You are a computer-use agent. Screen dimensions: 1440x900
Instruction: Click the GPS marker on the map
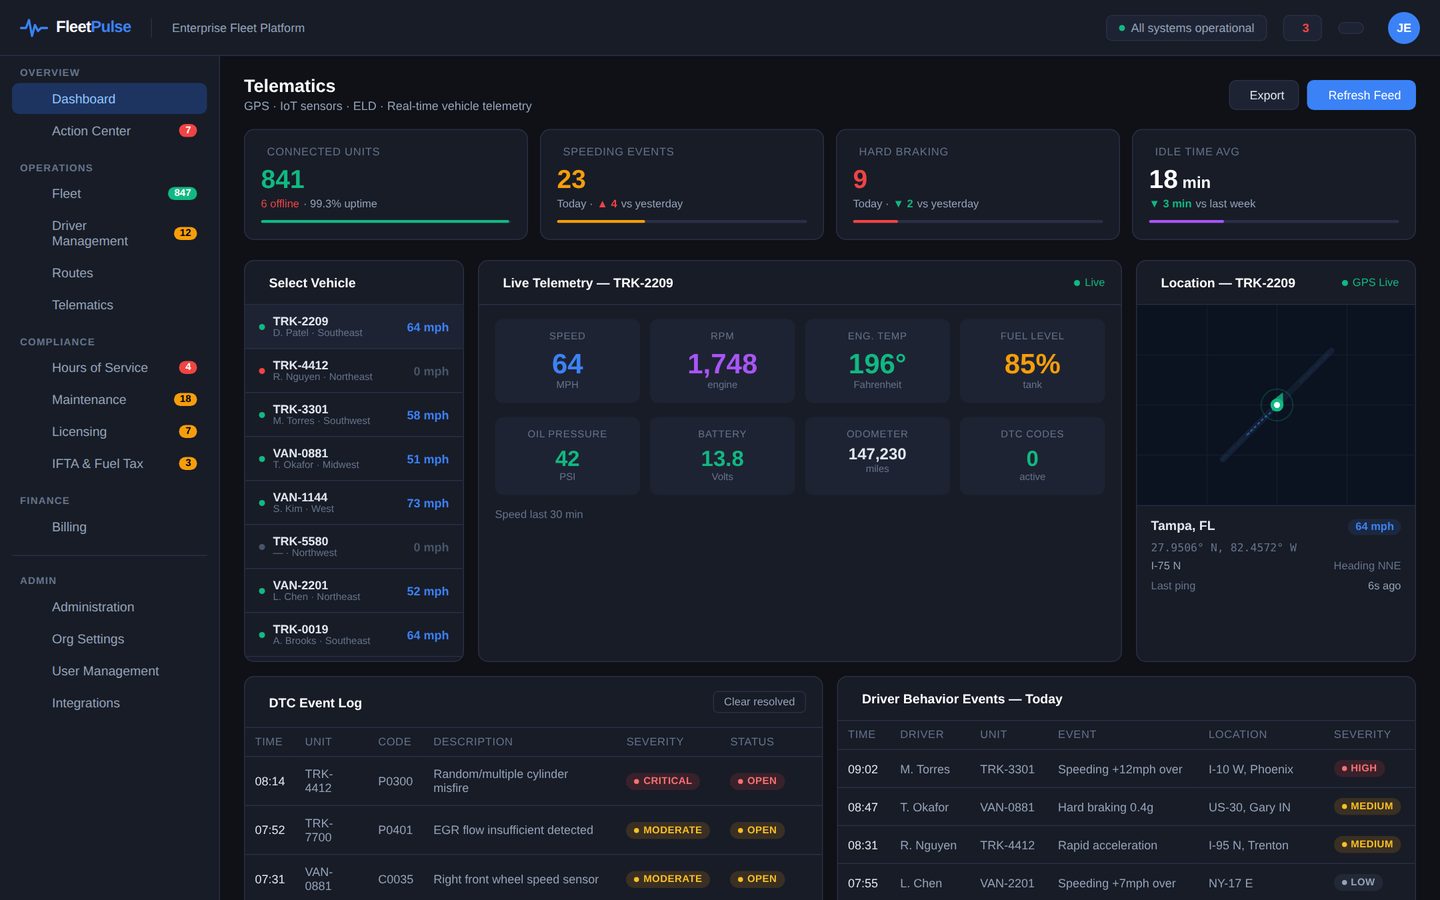(x=1277, y=405)
